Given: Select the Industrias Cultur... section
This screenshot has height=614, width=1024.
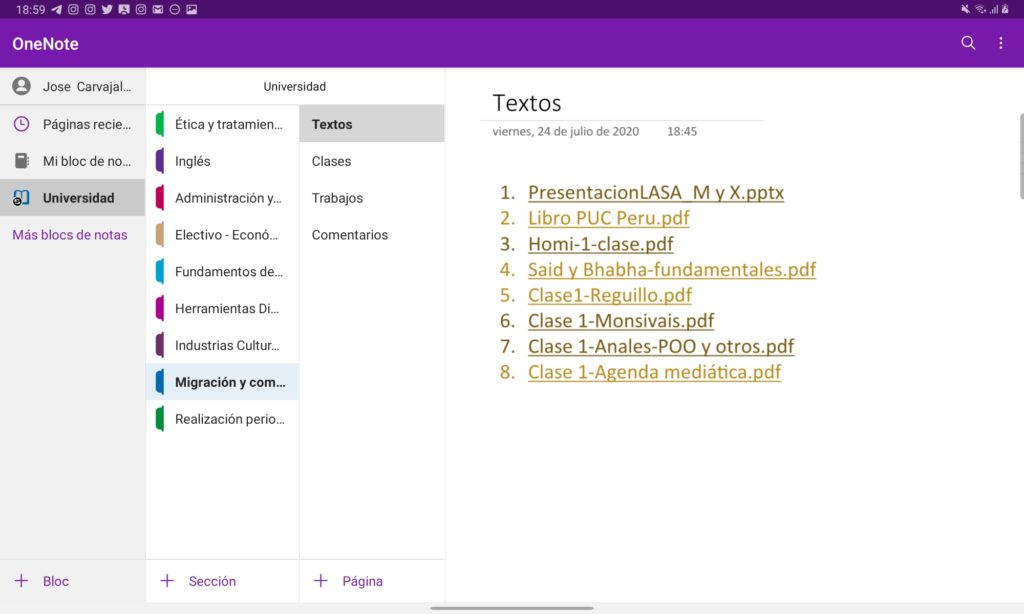Looking at the screenshot, I should click(x=223, y=345).
